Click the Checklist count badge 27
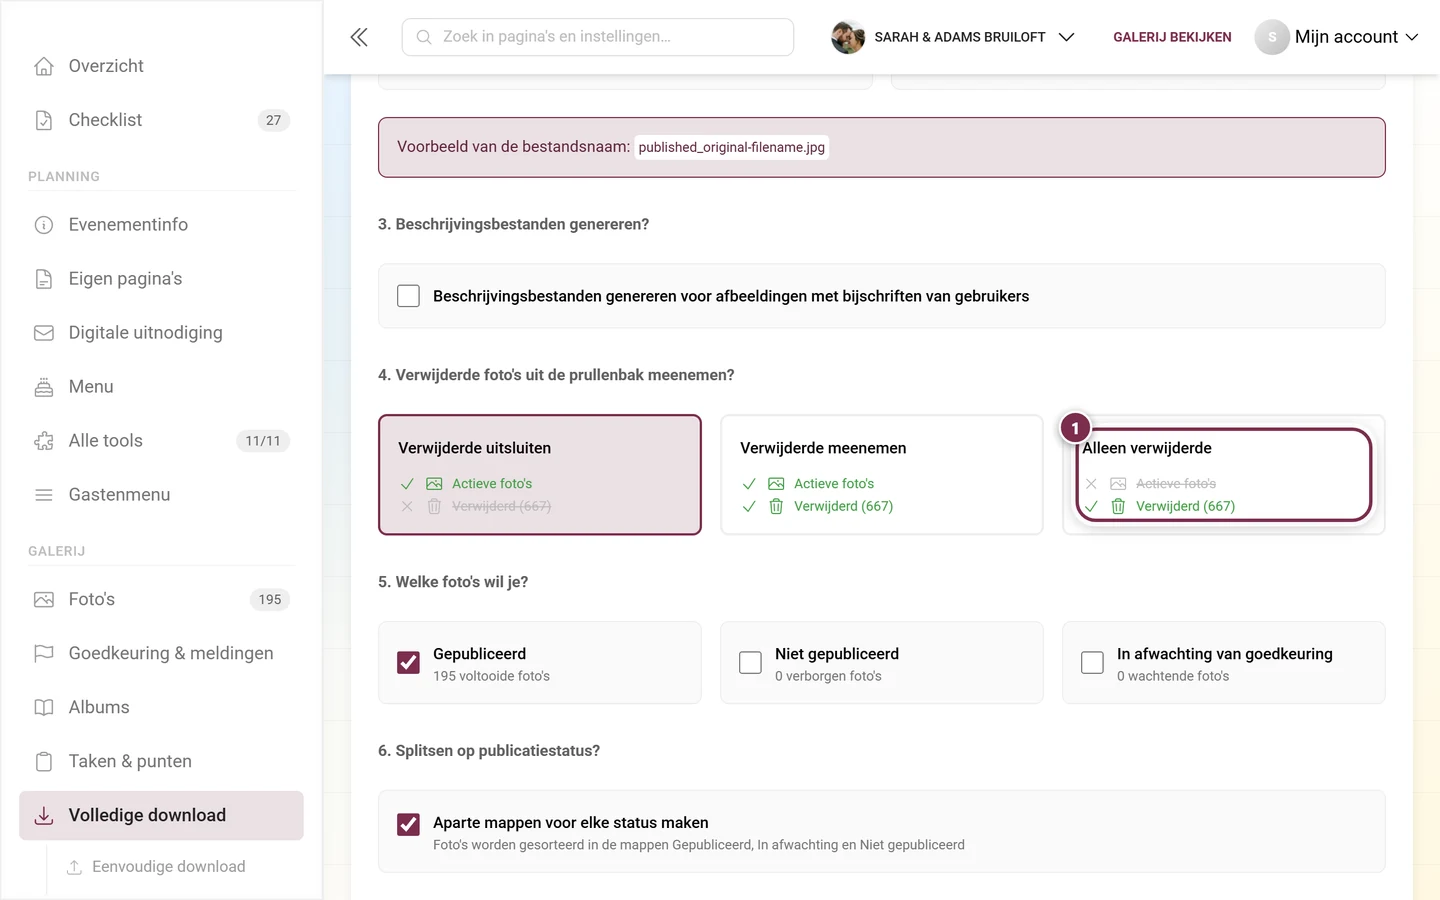The image size is (1440, 900). (274, 120)
